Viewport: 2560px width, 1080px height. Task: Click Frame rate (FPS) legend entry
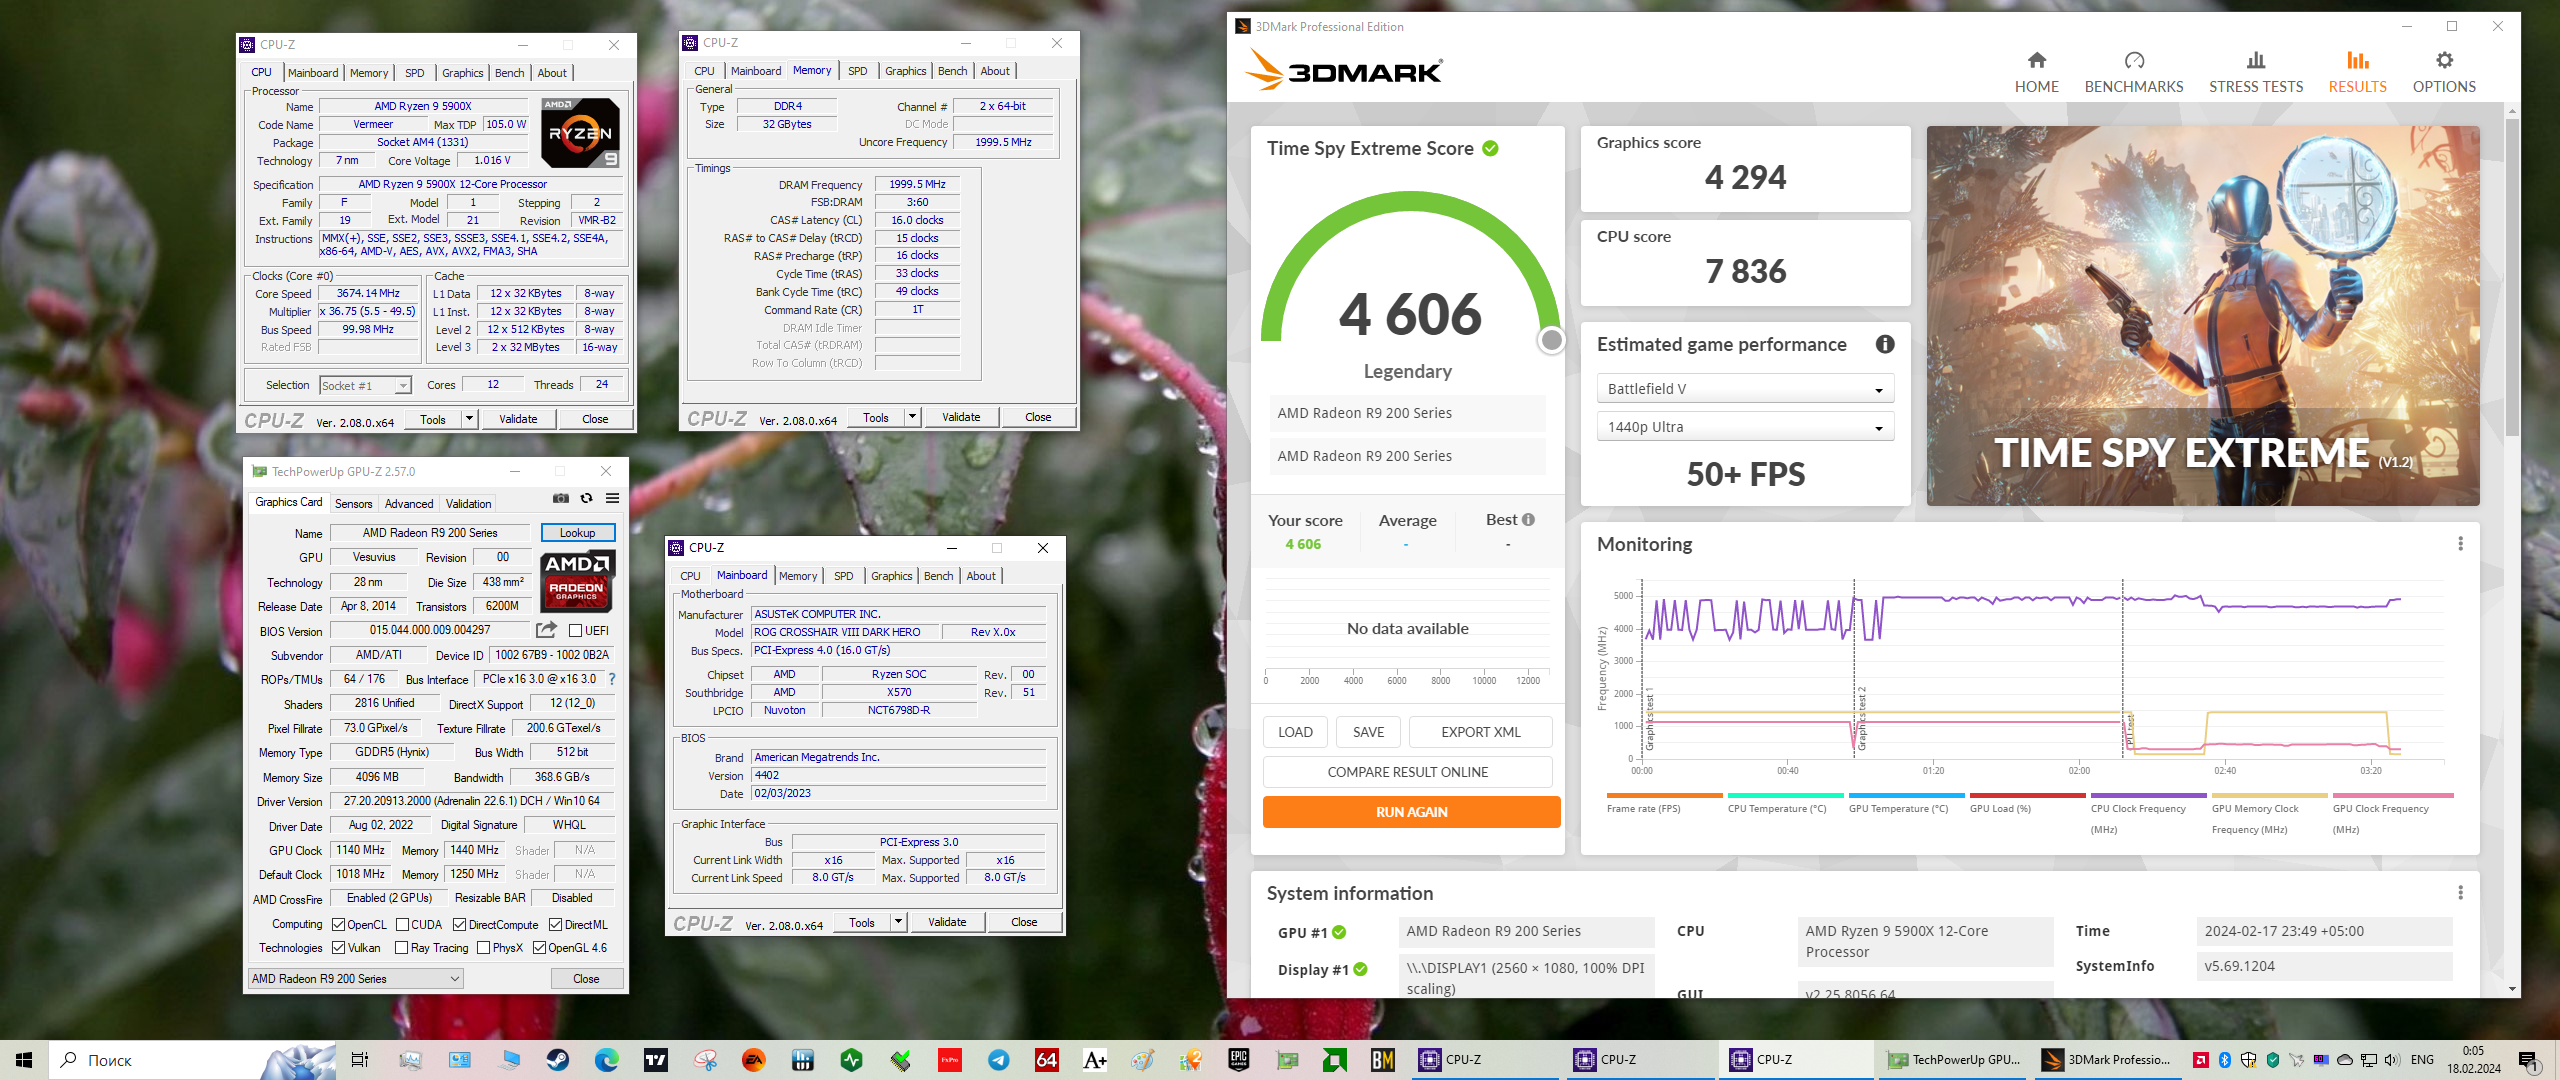point(1663,806)
